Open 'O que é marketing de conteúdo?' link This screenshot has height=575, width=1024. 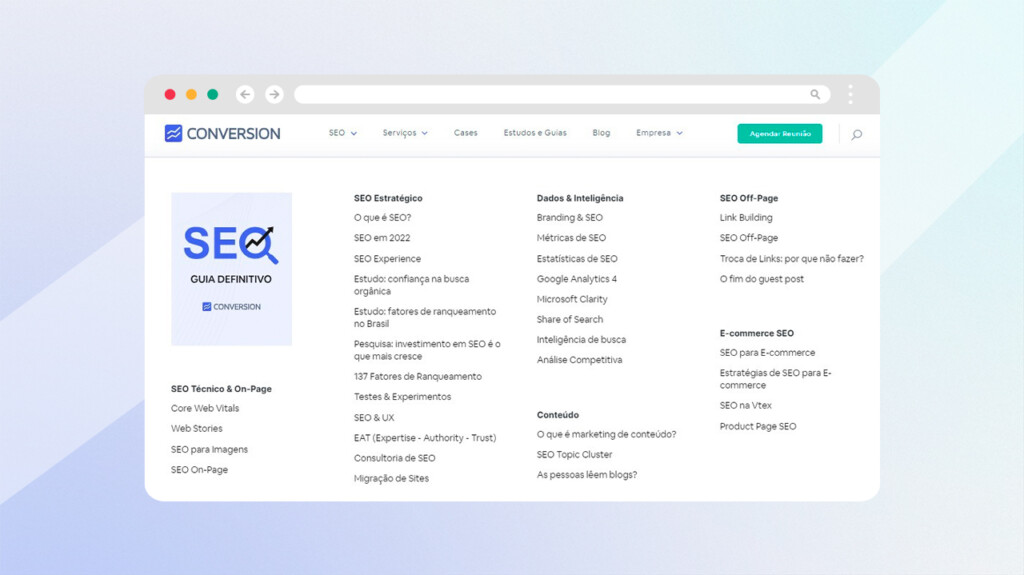607,434
